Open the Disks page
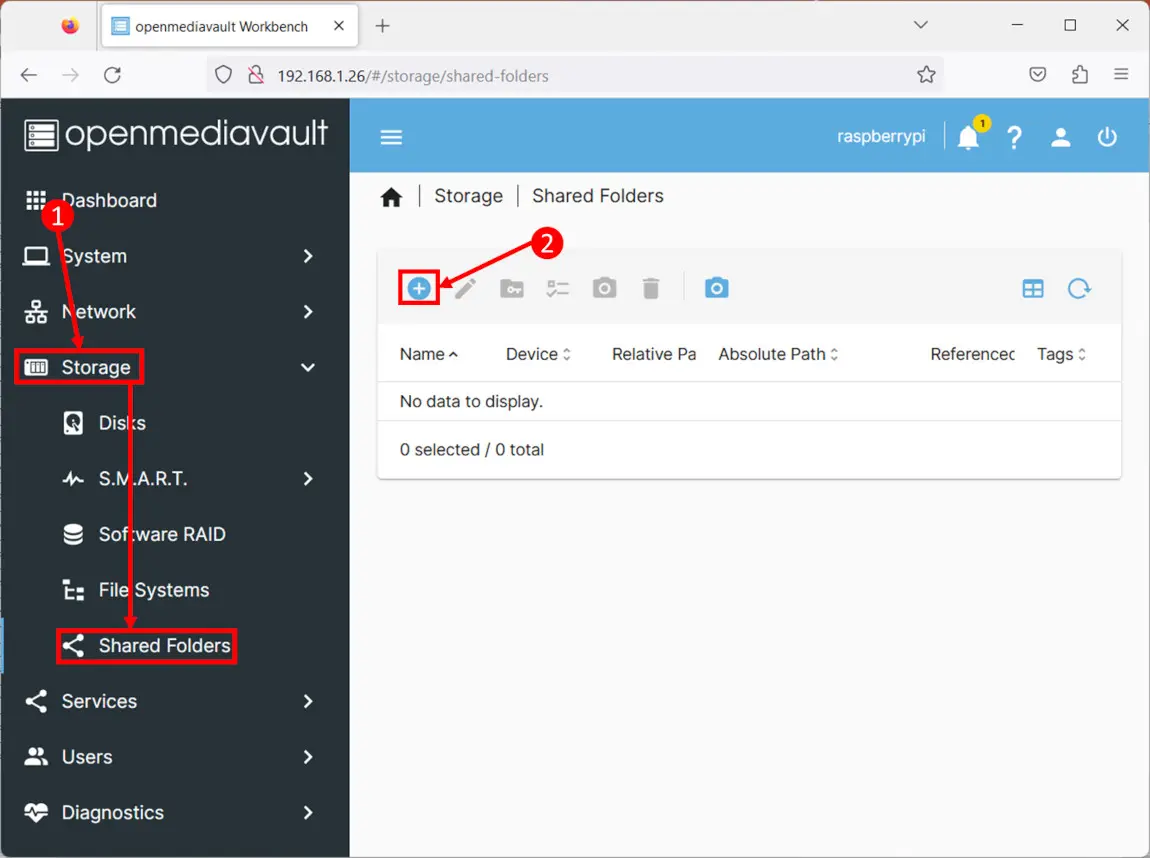The width and height of the screenshot is (1150, 858). [x=122, y=423]
